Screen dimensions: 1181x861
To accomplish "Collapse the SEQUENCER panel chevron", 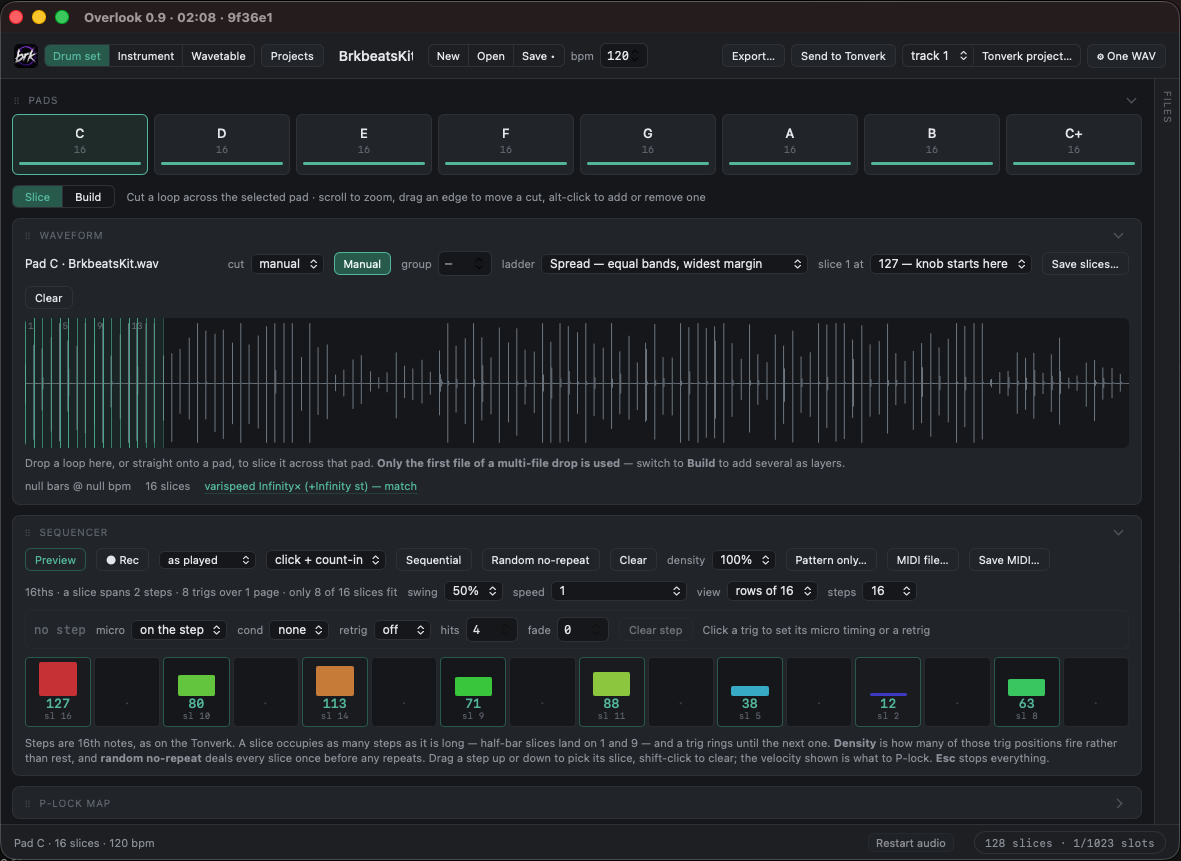I will point(1118,533).
